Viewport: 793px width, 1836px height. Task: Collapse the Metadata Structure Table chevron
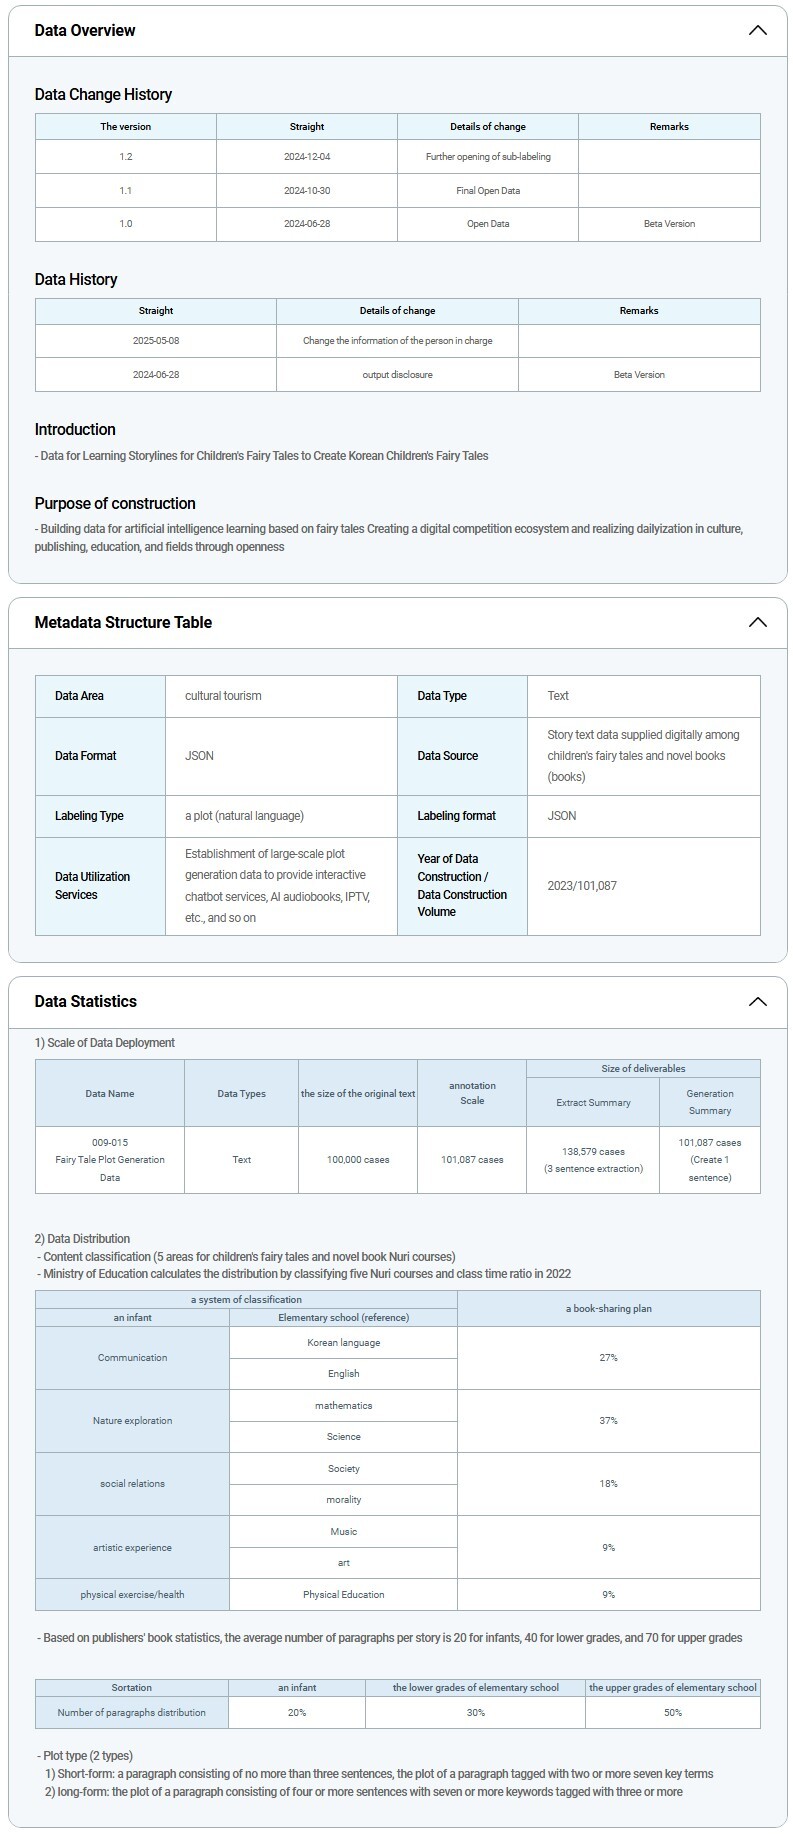757,622
